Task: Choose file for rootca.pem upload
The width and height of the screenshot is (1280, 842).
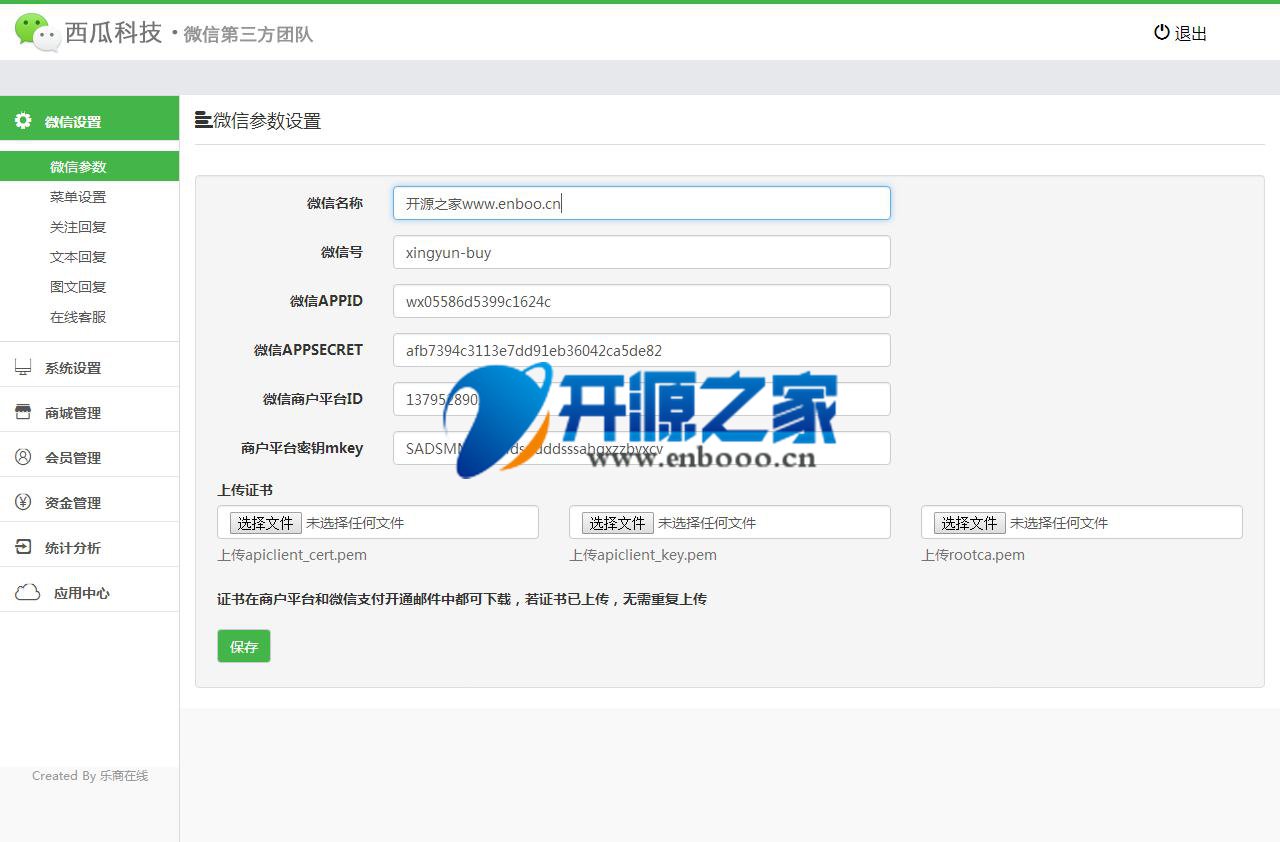Action: tap(970, 523)
